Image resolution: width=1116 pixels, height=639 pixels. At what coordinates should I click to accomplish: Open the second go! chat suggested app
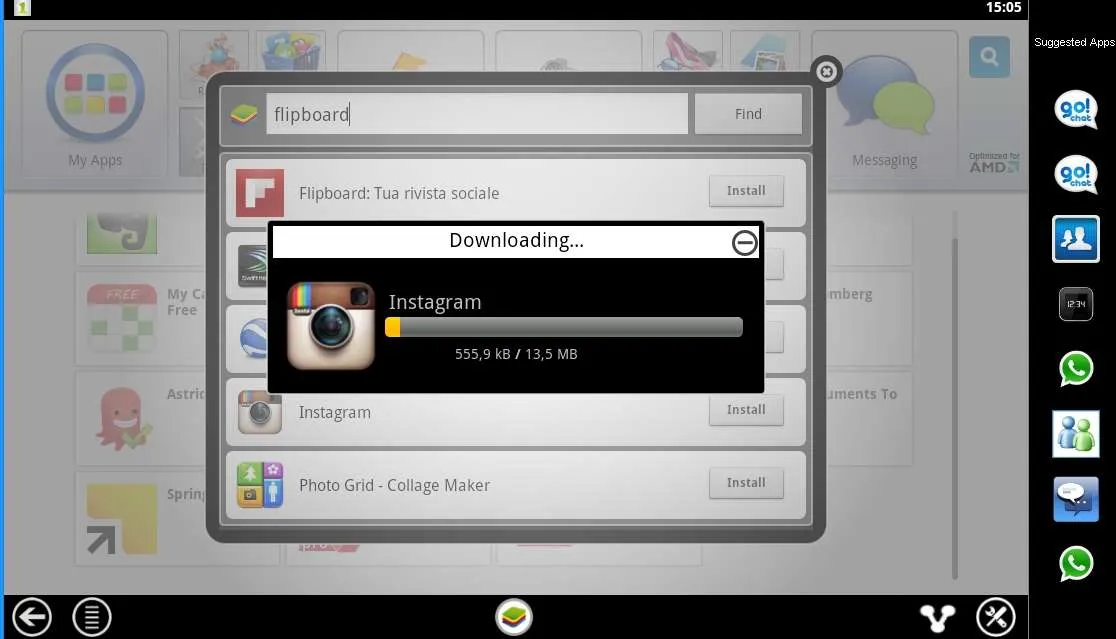[1075, 174]
